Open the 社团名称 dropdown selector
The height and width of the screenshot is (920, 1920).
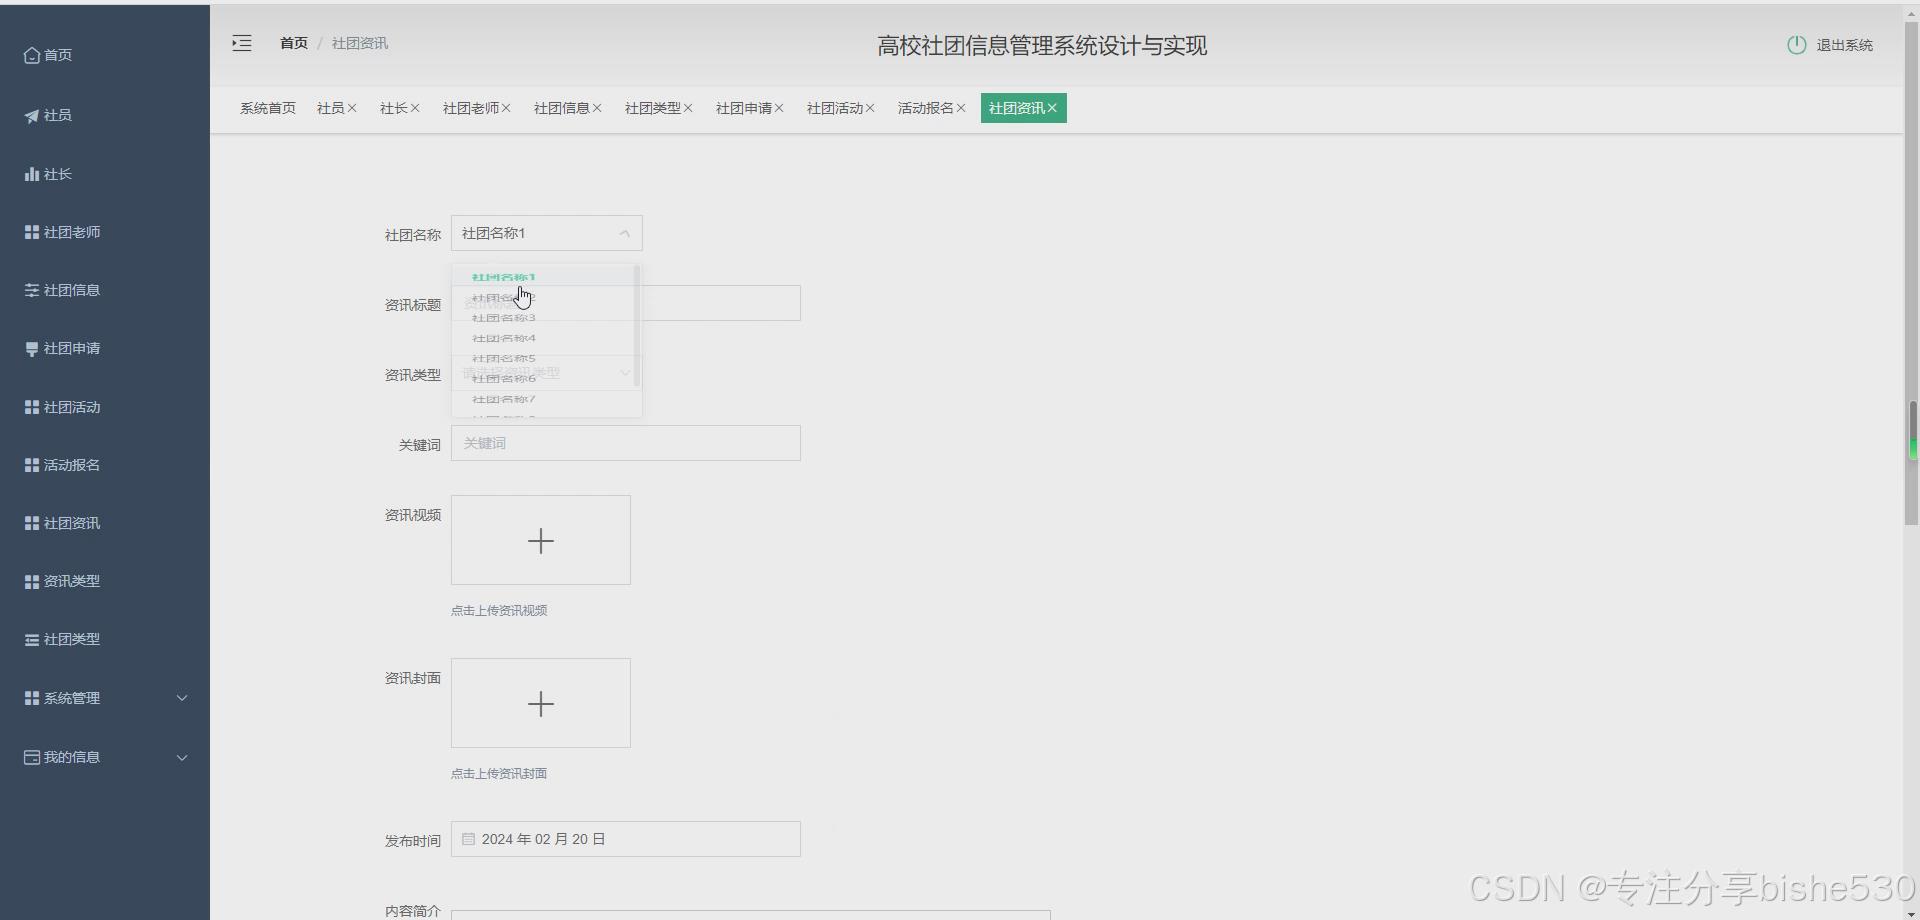point(547,233)
